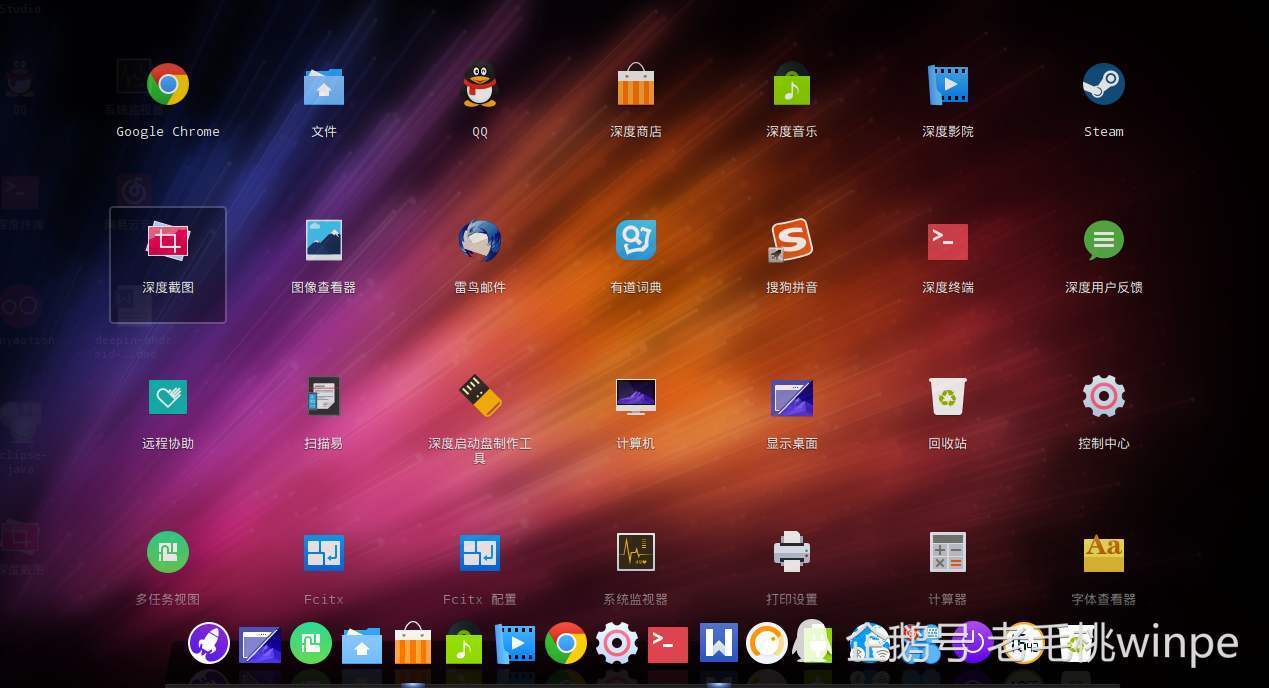Viewport: 1269px width, 688px height.
Task: Launch 深度音乐 music player from the grid
Action: [792, 85]
